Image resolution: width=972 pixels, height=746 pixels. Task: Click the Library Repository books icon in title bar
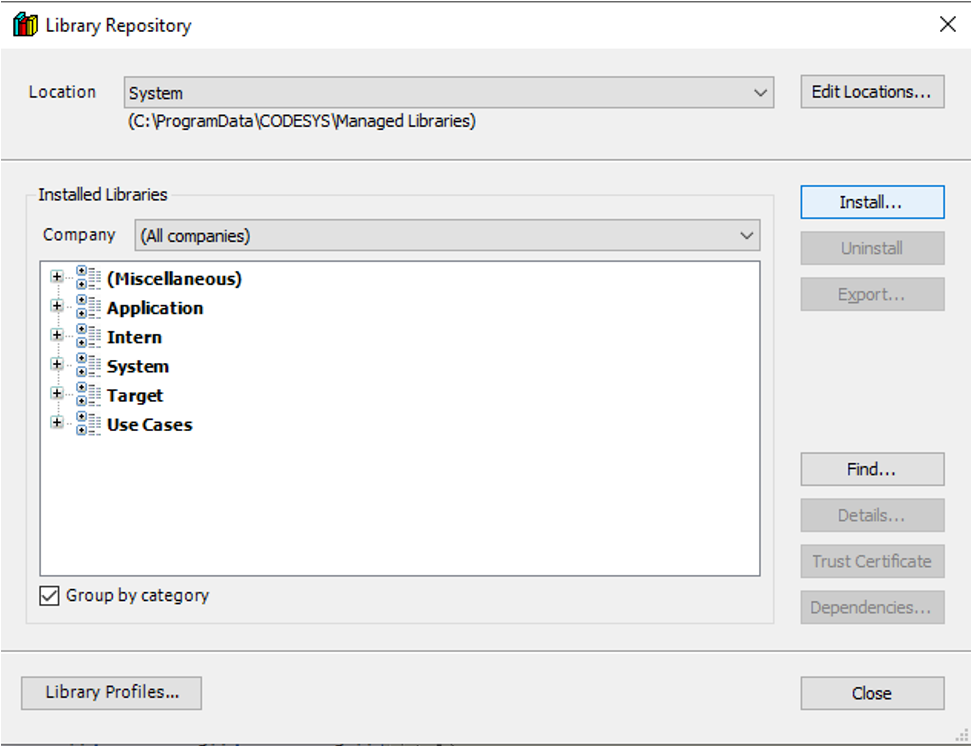[x=25, y=25]
